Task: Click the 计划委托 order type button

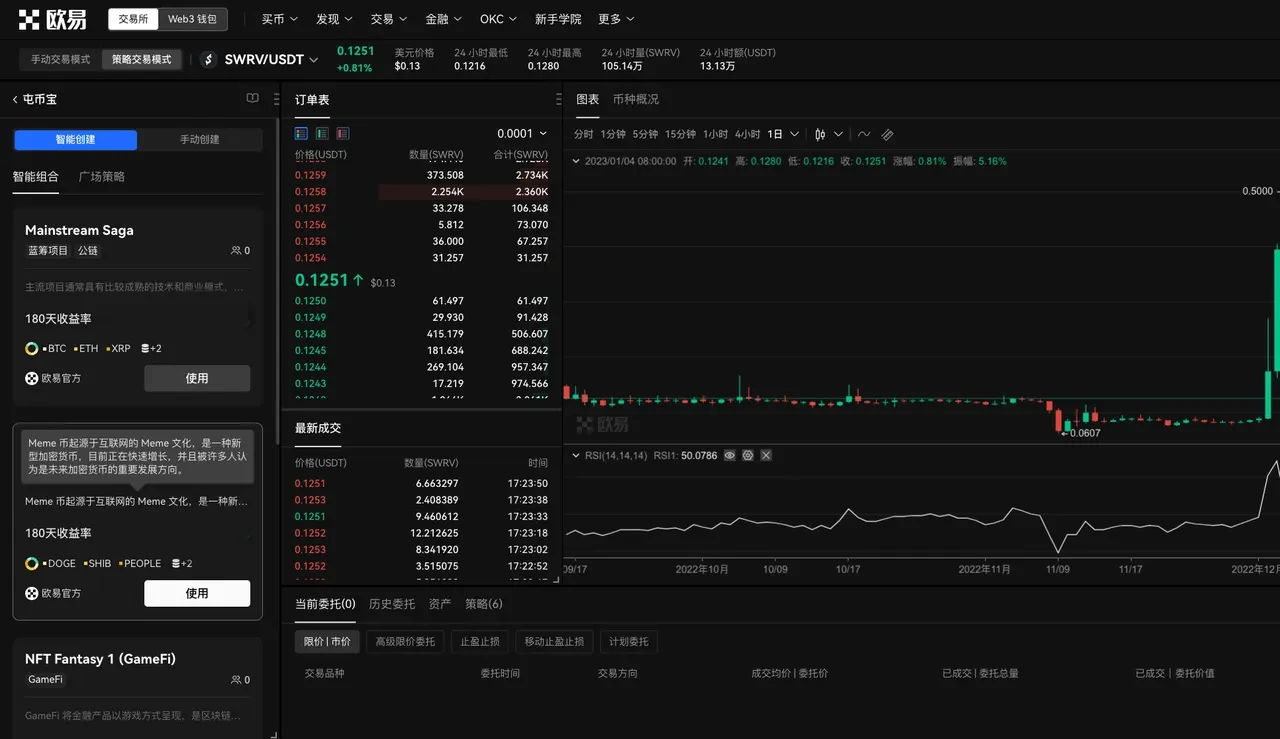Action: (x=628, y=641)
